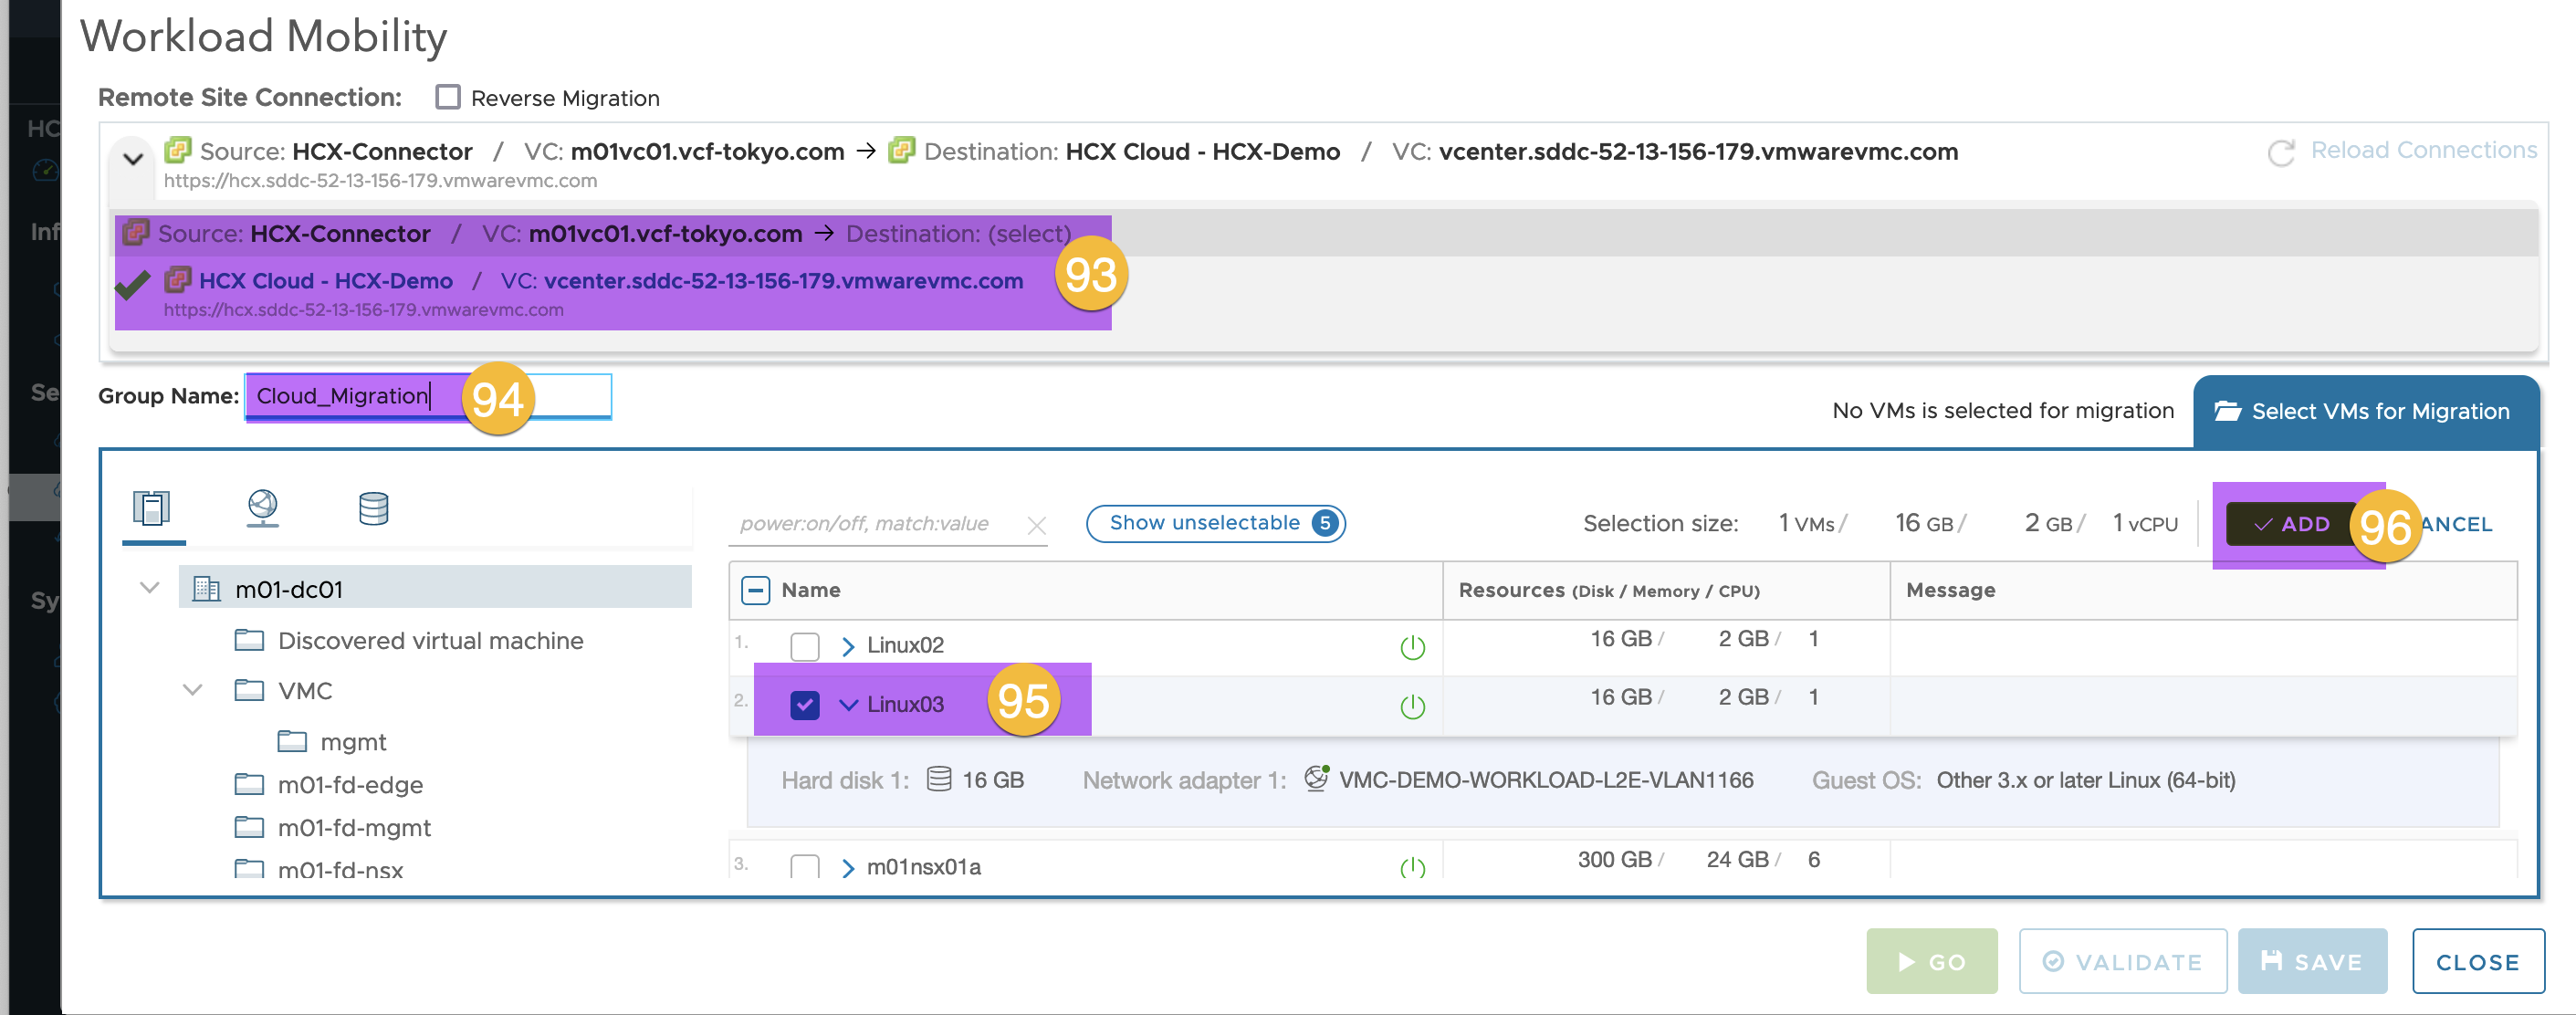
Task: Check the m01nsx01a VM checkbox
Action: [804, 866]
